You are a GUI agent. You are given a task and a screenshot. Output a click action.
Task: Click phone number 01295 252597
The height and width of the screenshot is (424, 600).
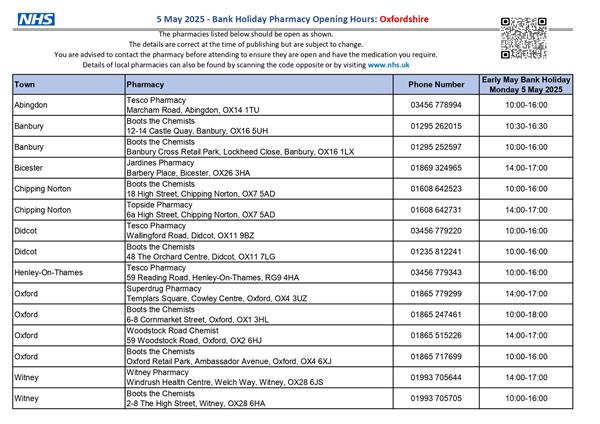tap(436, 147)
